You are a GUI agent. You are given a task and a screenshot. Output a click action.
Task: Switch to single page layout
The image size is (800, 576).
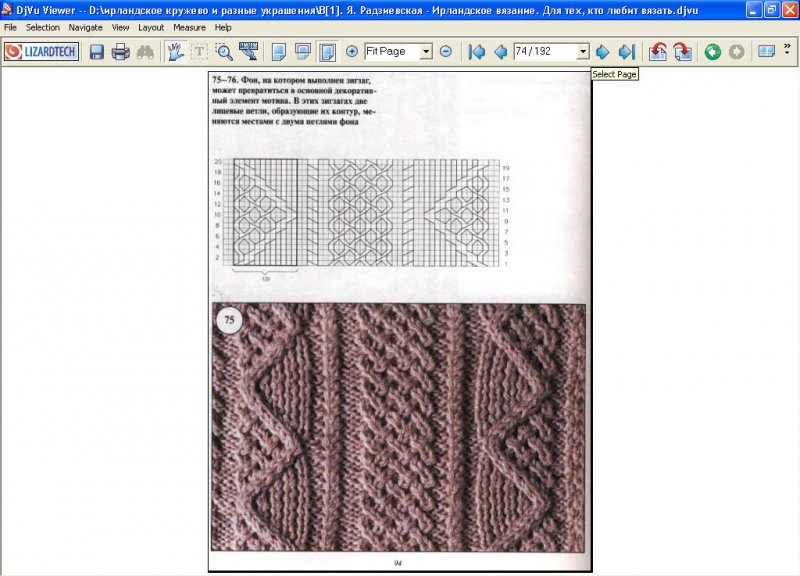click(x=279, y=52)
